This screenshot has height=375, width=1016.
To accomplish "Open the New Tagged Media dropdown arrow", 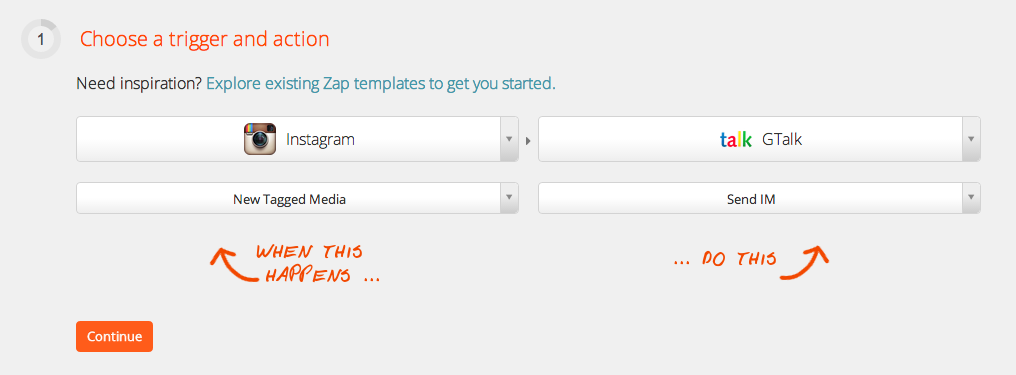I will (509, 198).
